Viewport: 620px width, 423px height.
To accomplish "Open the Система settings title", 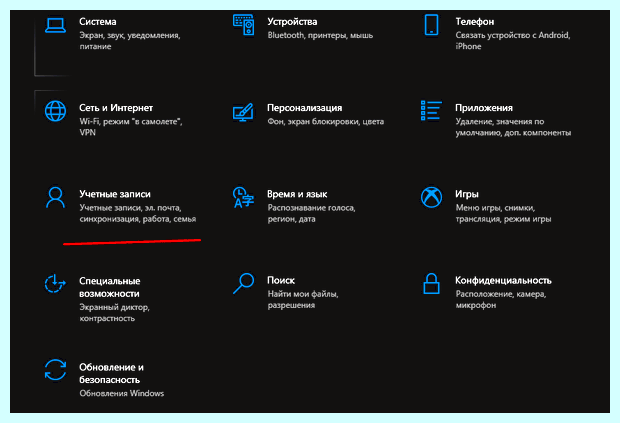I will click(x=98, y=22).
